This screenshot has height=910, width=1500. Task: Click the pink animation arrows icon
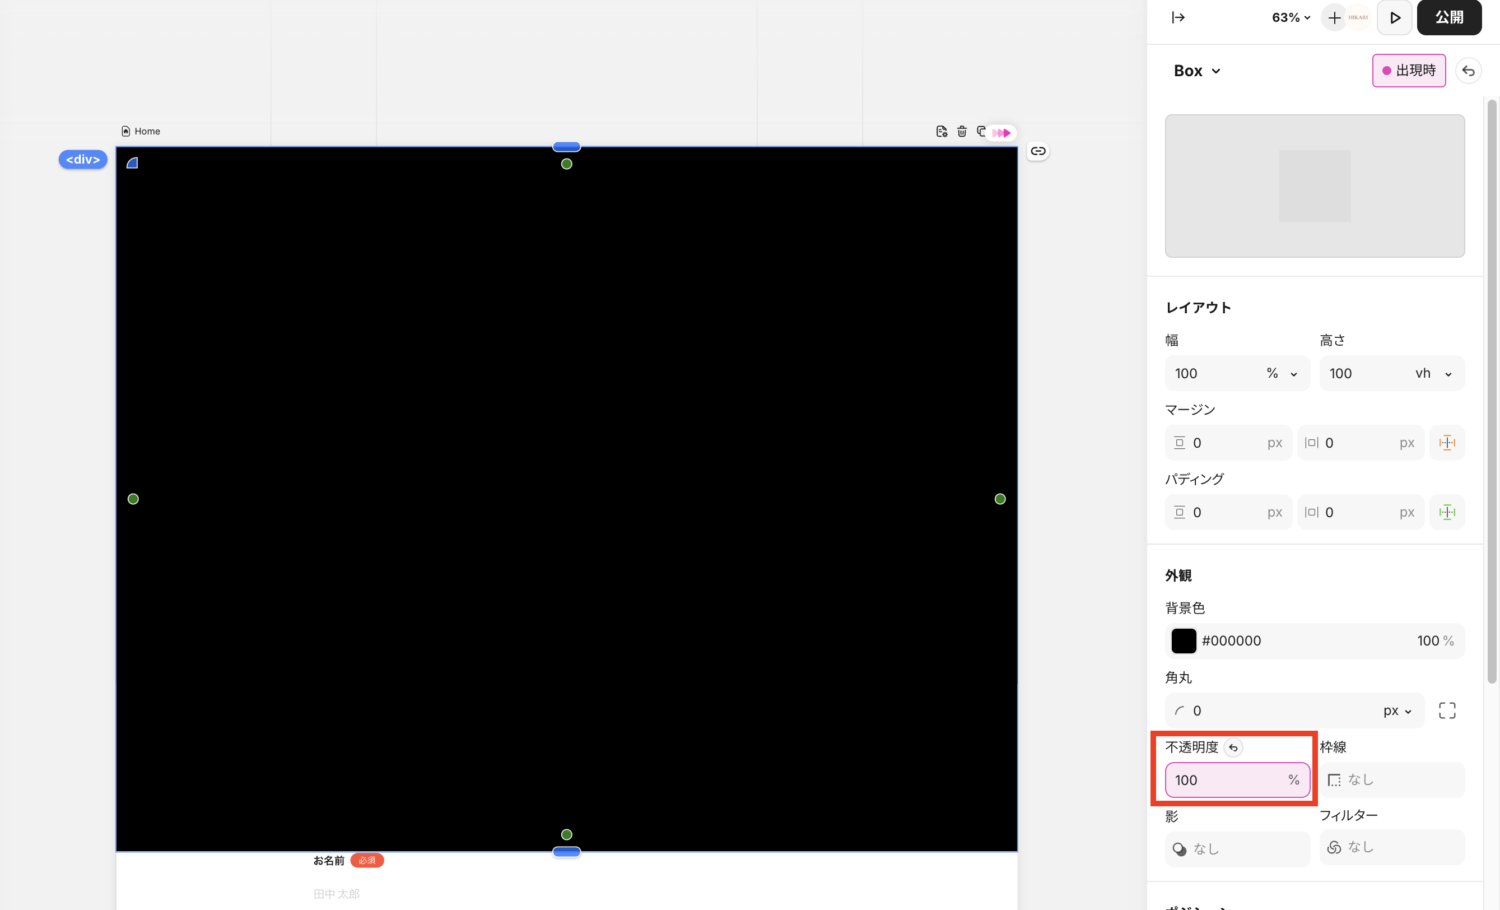pos(1001,132)
